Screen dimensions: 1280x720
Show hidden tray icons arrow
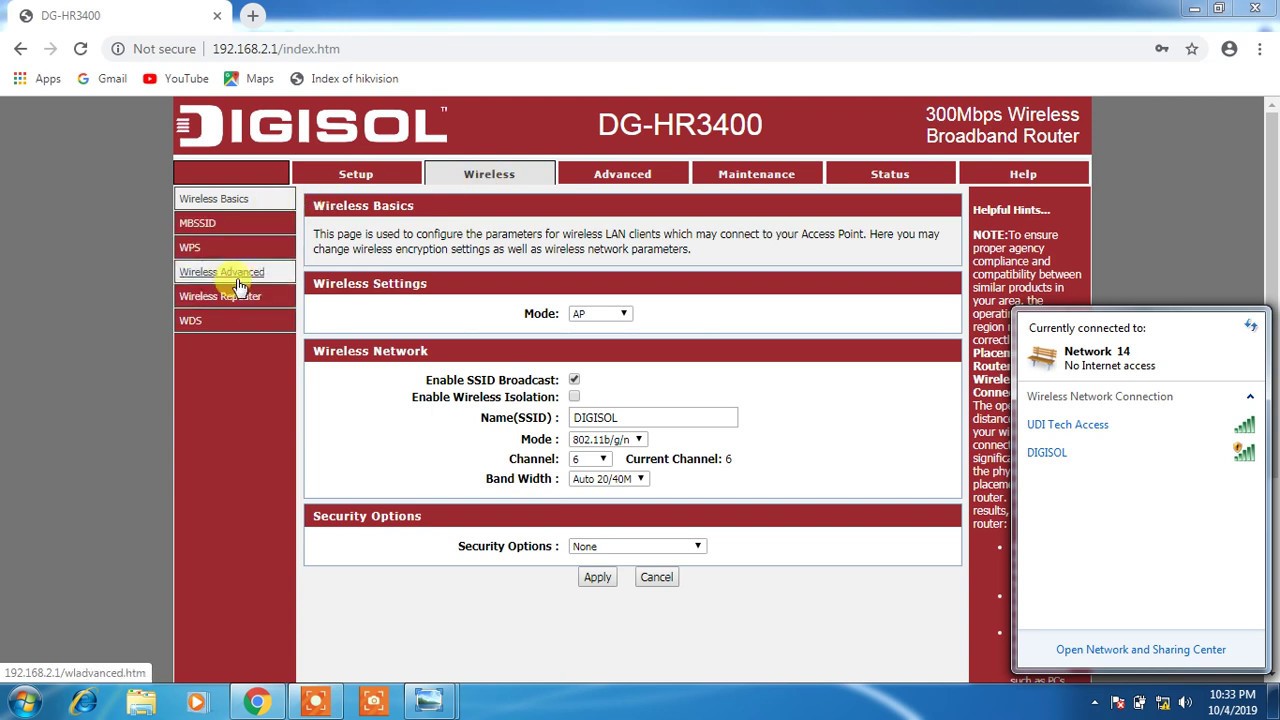[x=1094, y=702]
